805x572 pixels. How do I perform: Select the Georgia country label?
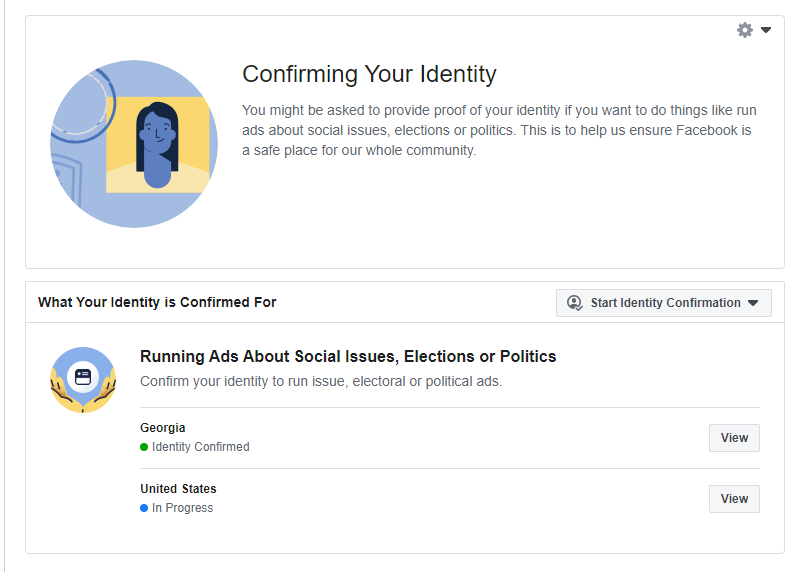pyautogui.click(x=163, y=428)
